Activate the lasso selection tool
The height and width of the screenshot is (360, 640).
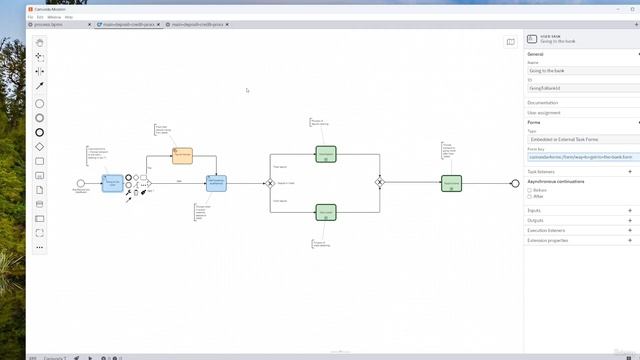coord(40,57)
